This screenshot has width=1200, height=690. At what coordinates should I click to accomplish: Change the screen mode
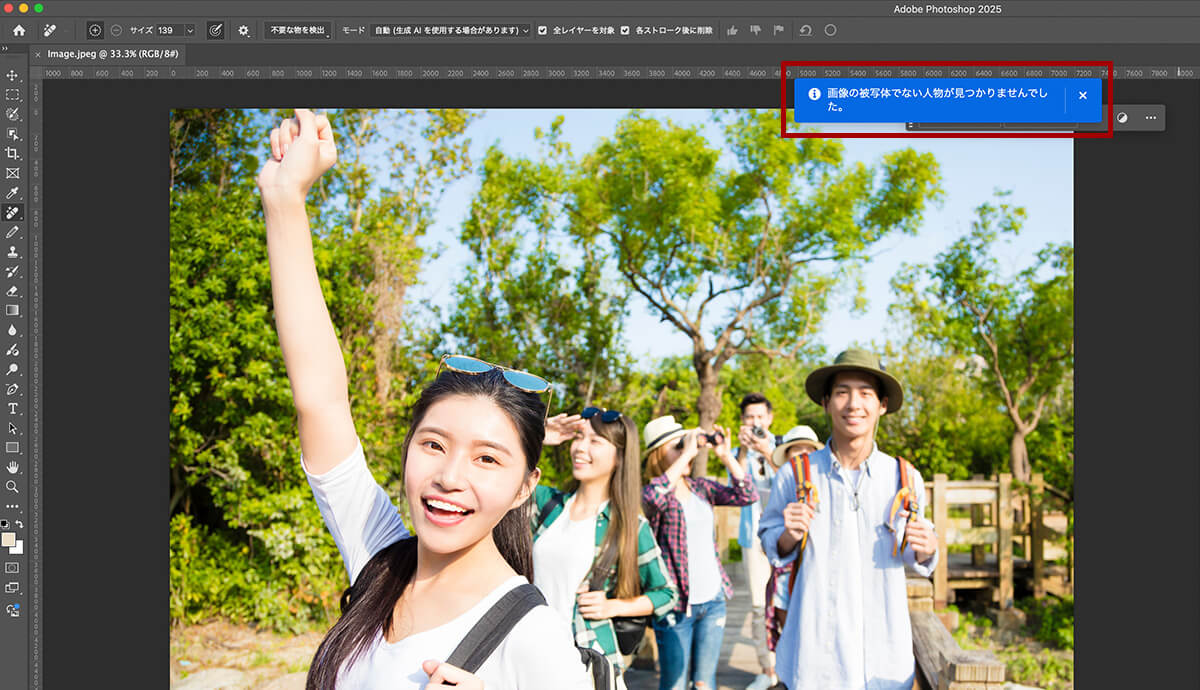(x=13, y=588)
